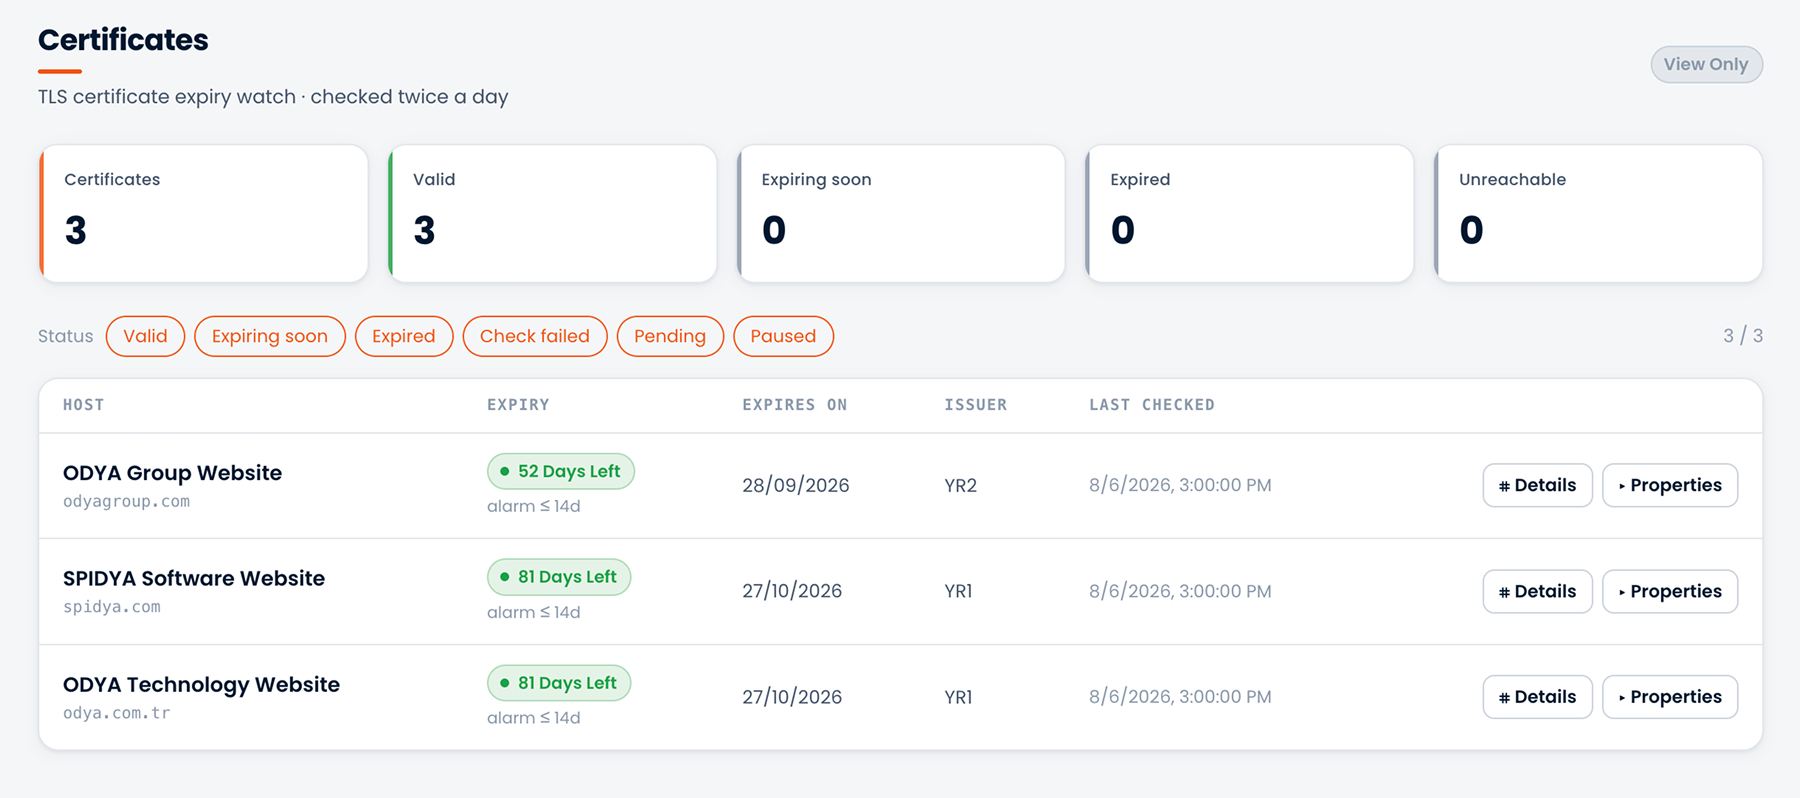The image size is (1800, 798).
Task: Open Details for ODYA Group Website
Action: (x=1537, y=485)
